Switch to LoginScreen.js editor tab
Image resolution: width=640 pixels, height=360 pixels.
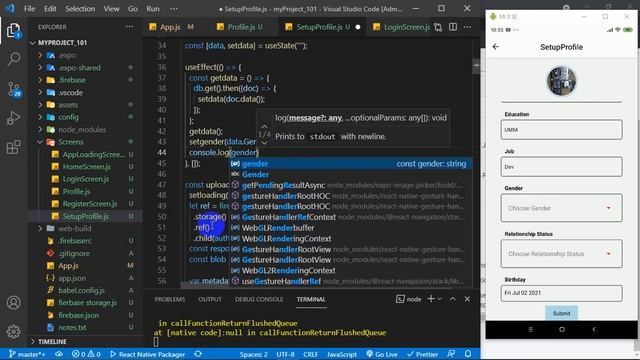coord(406,27)
